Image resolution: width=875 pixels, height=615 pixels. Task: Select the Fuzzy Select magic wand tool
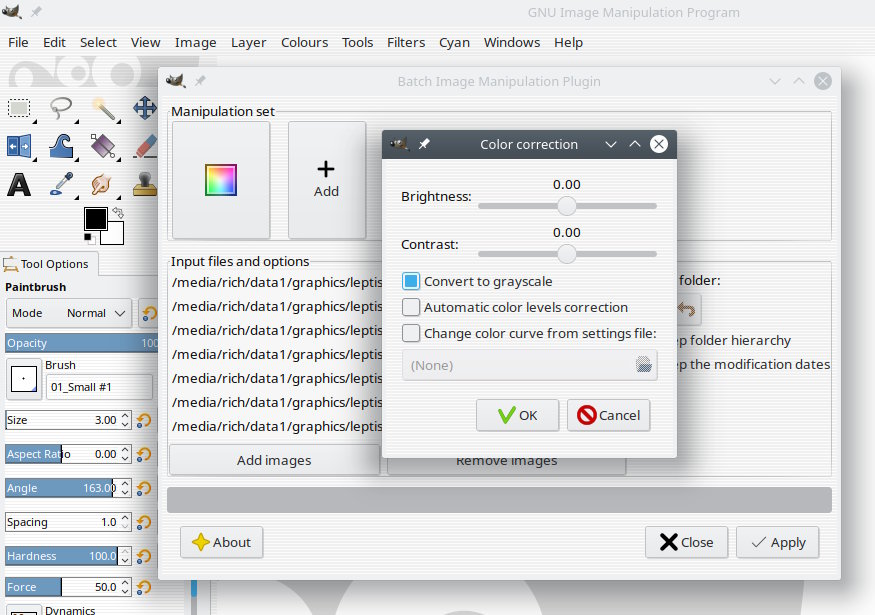click(x=104, y=108)
